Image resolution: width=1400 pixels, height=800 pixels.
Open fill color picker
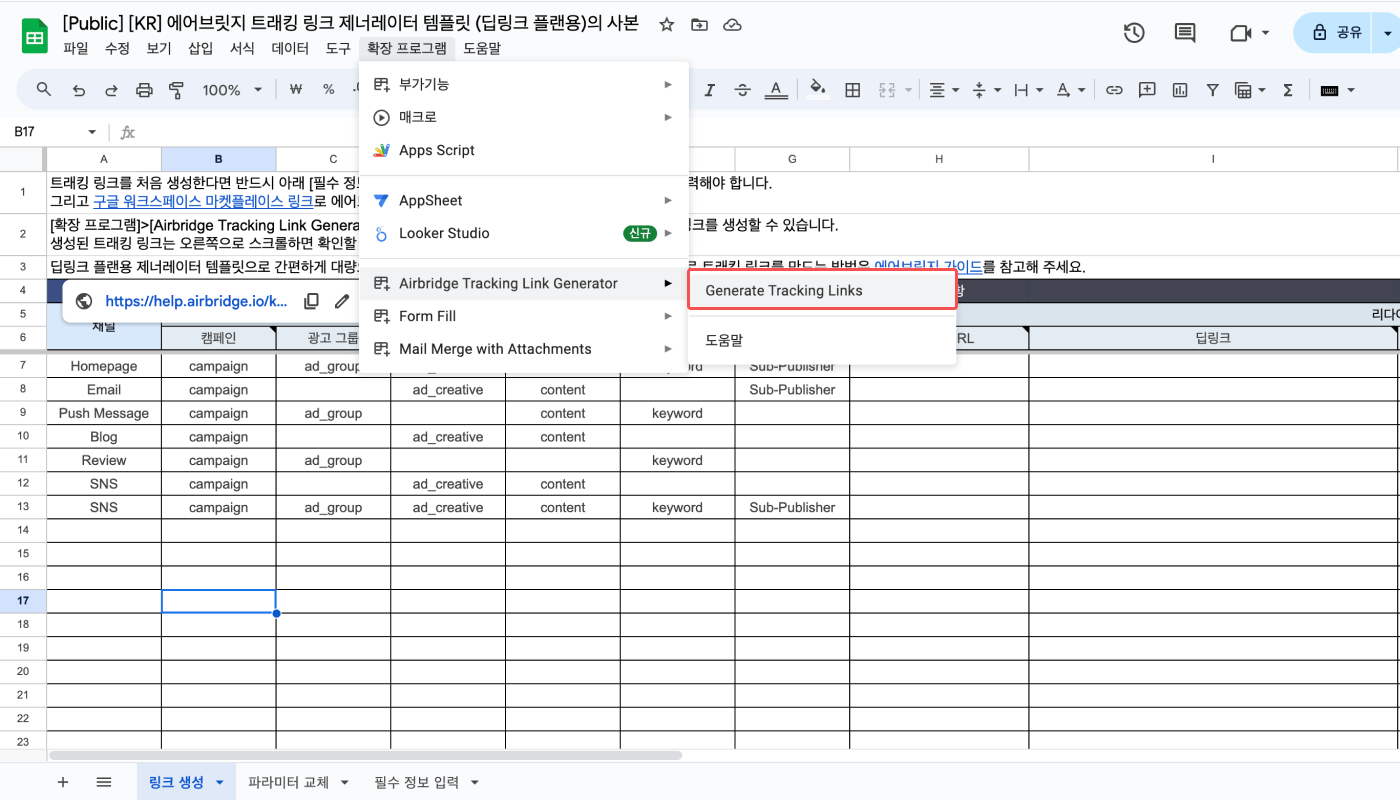[x=818, y=90]
